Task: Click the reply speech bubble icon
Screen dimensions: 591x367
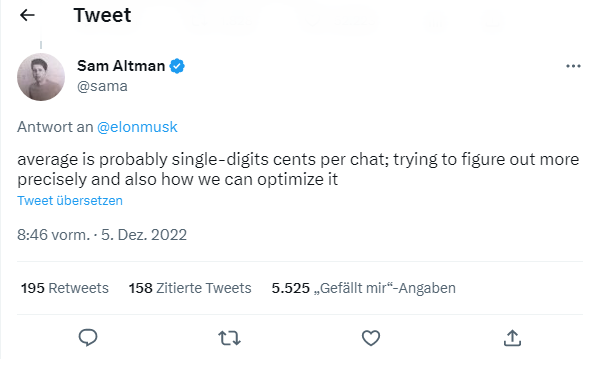Action: [x=88, y=338]
